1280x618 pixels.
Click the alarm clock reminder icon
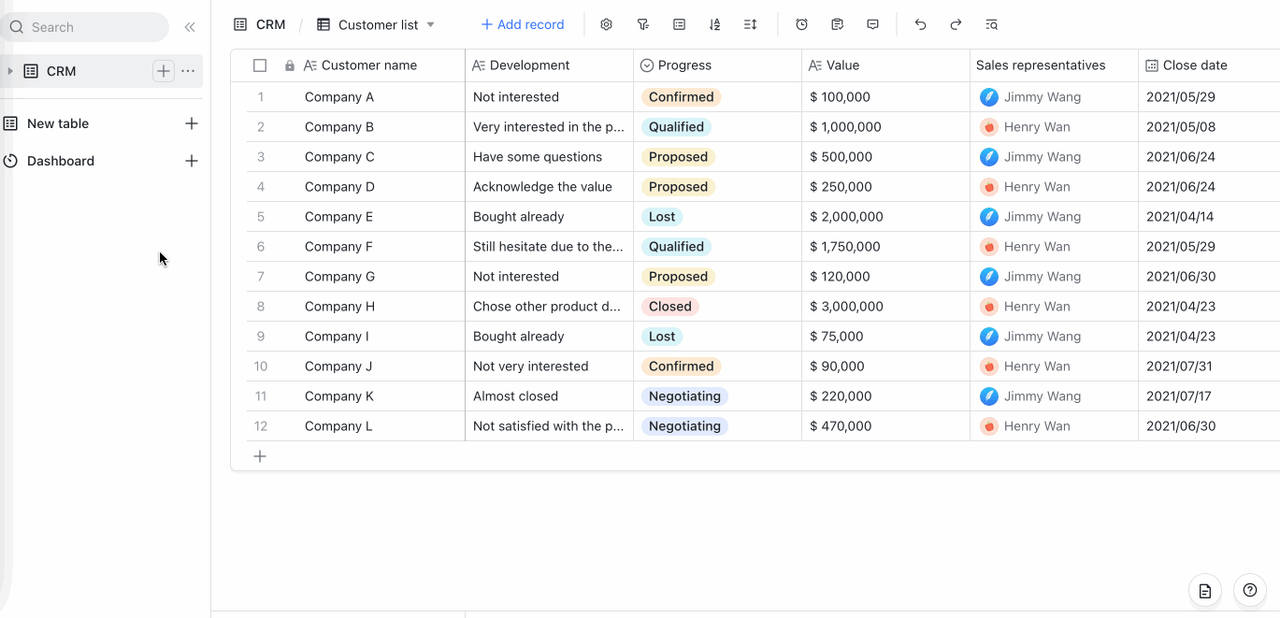tap(801, 25)
